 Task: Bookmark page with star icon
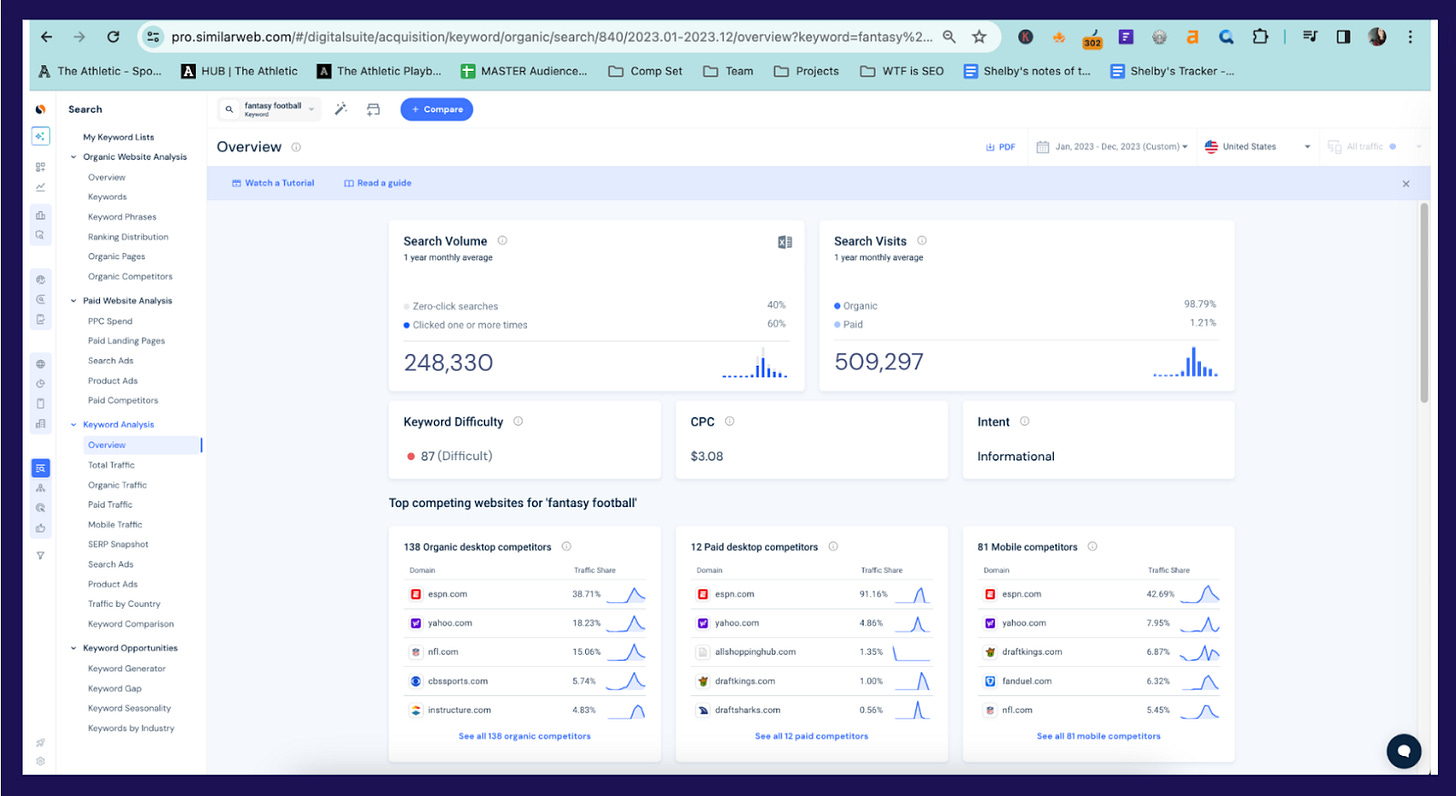[x=979, y=37]
